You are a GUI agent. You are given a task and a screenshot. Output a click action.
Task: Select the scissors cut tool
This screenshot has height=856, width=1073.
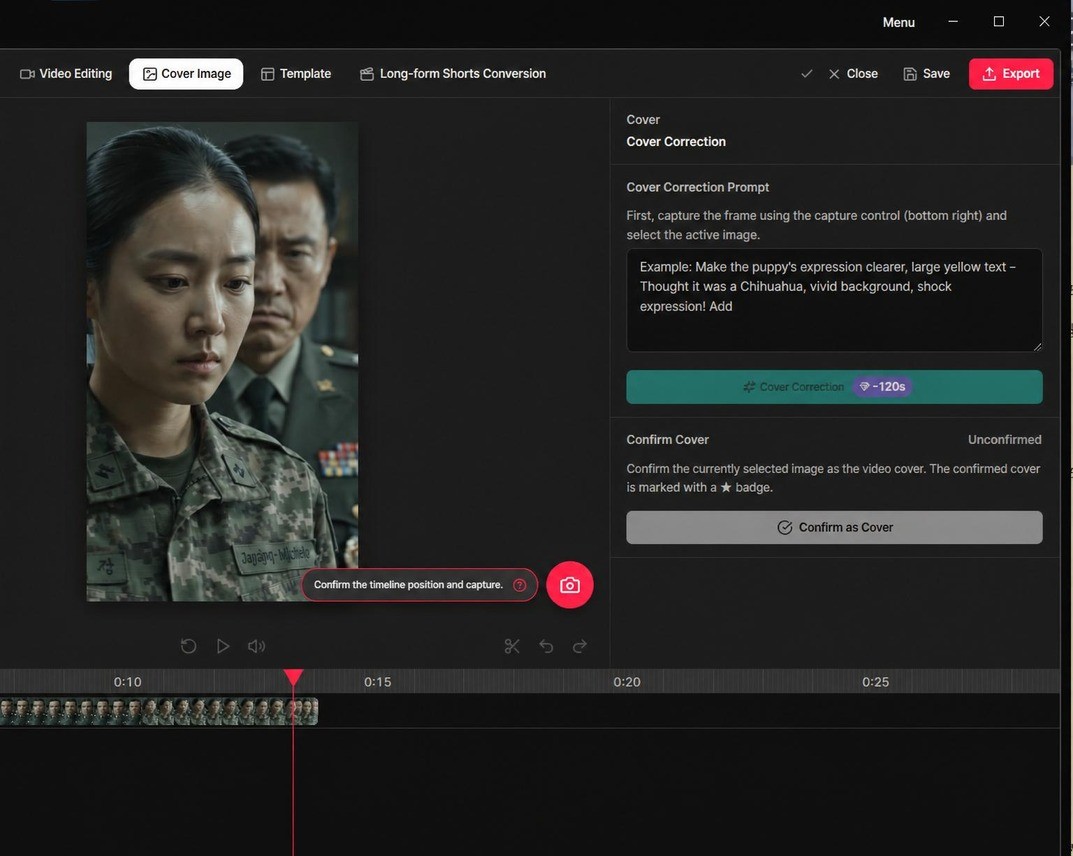(512, 646)
